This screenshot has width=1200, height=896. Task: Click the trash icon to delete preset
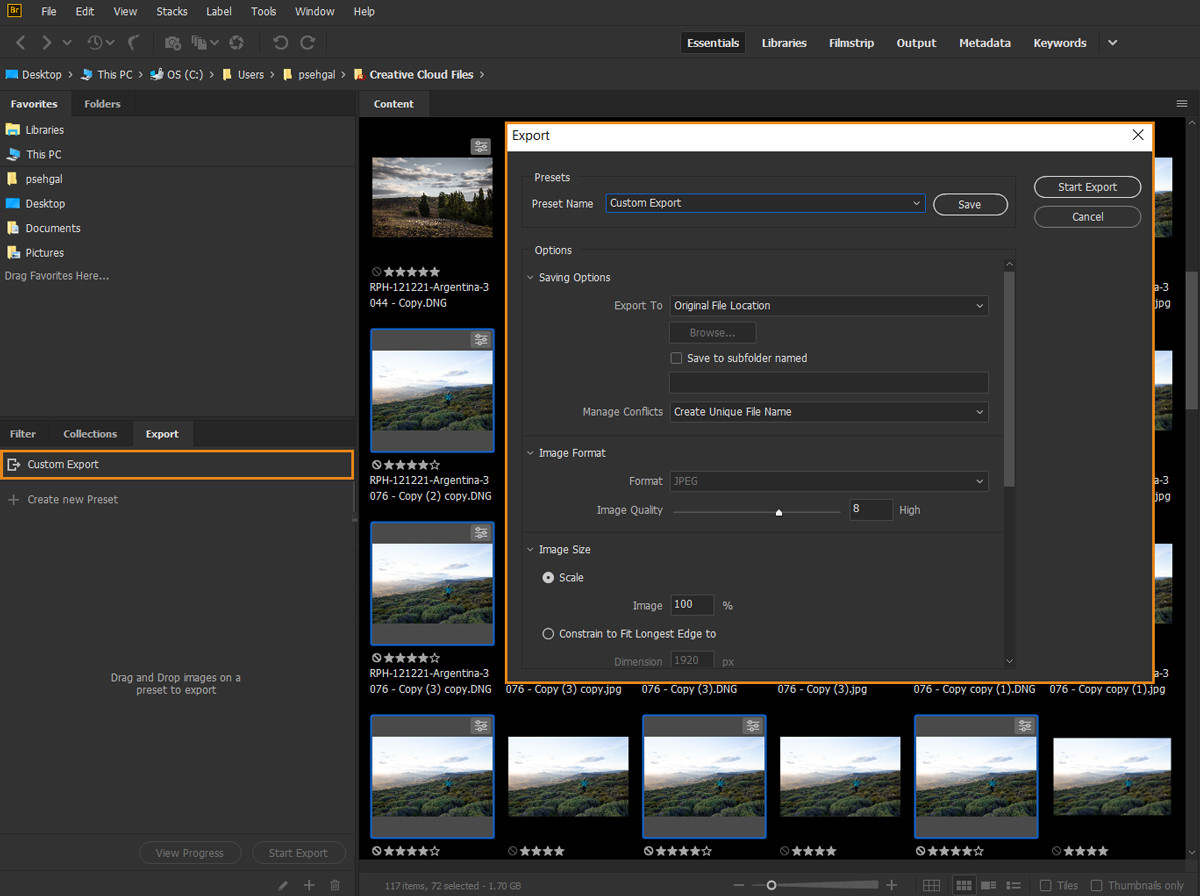click(x=335, y=885)
